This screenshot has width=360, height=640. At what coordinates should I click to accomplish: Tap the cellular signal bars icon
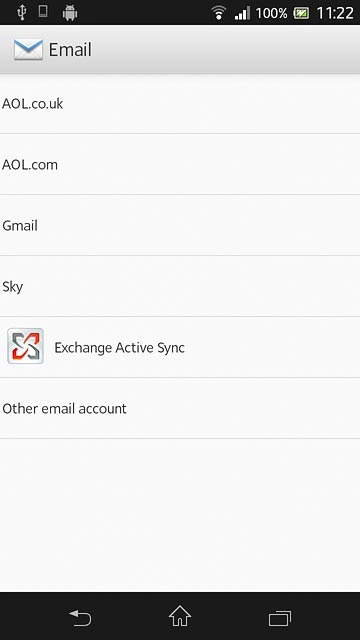click(x=242, y=13)
